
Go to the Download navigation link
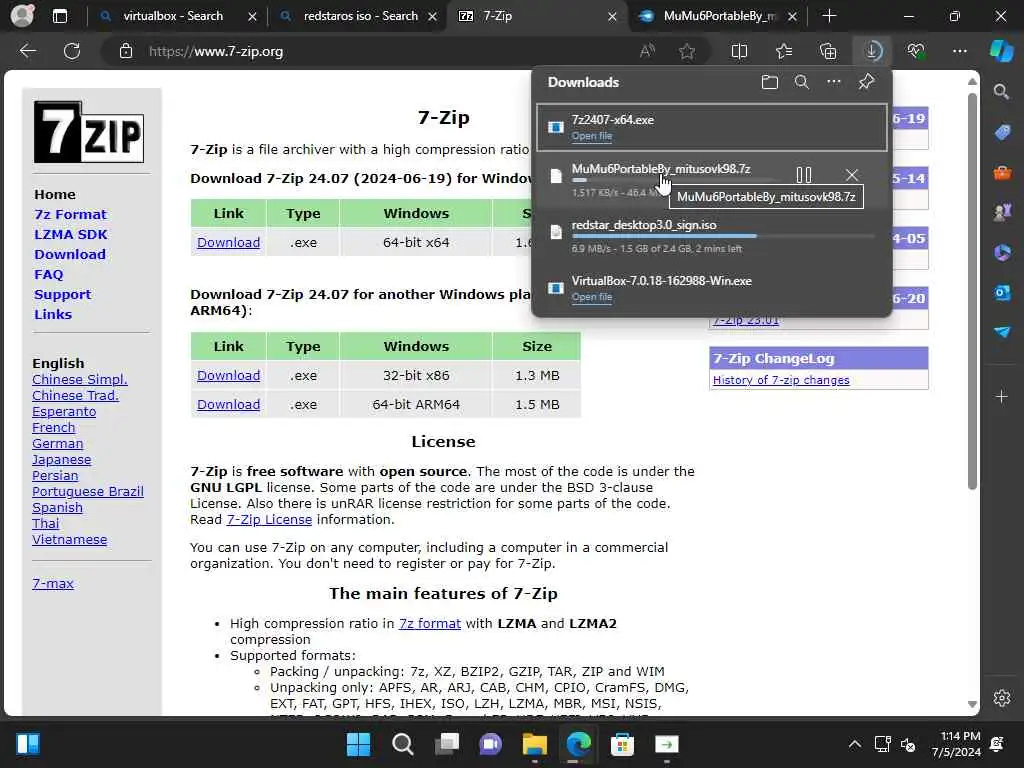click(70, 255)
